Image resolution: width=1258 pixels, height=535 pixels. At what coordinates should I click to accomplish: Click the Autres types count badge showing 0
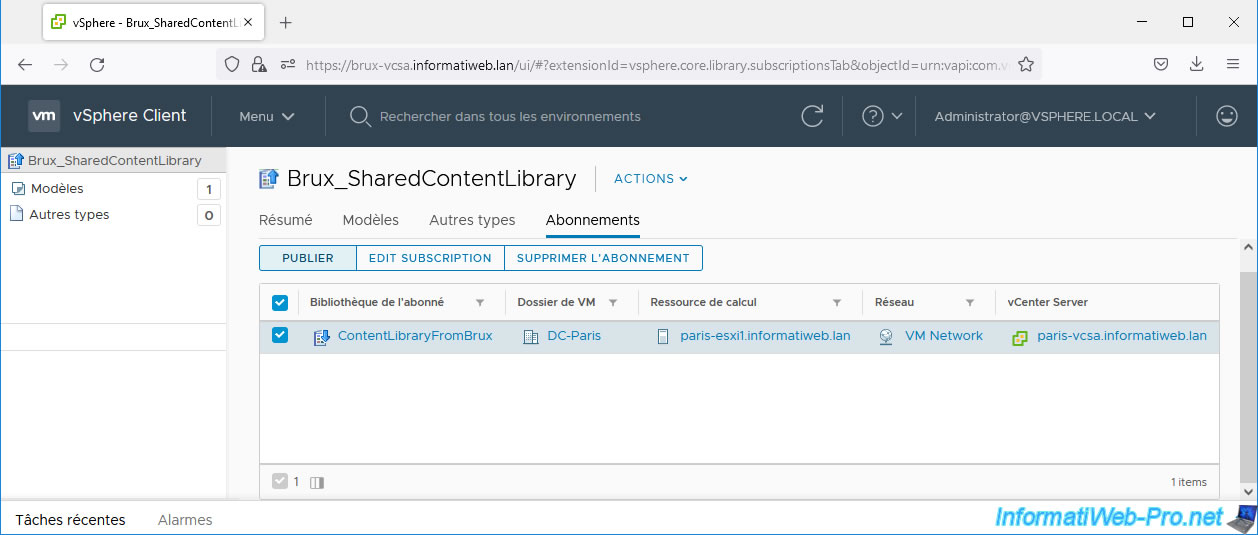[209, 215]
